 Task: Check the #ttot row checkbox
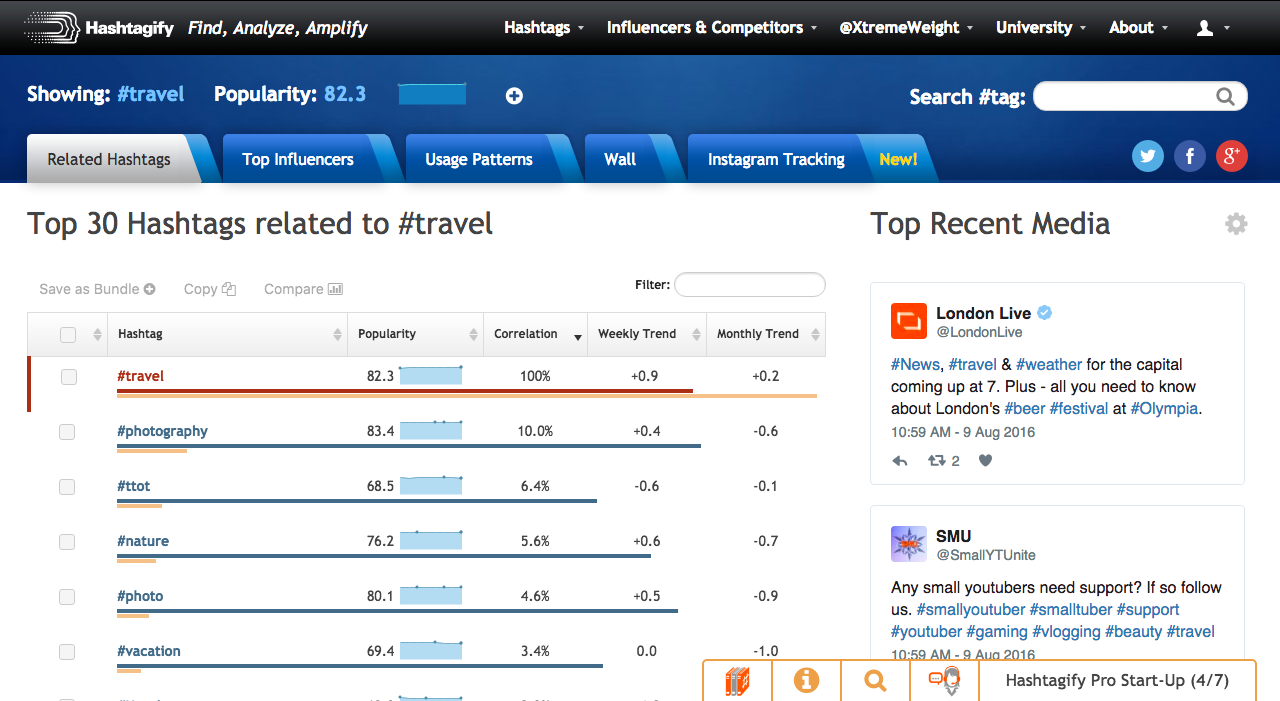point(67,487)
